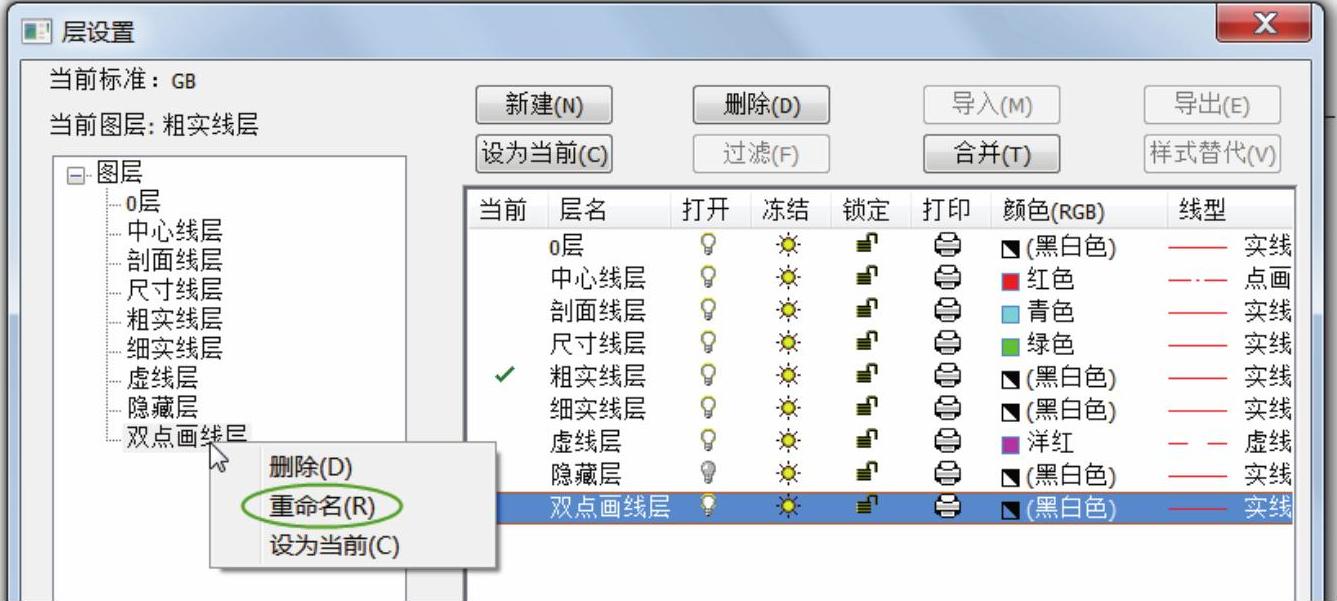Click the freeze sun icon for 粗实线层
The width and height of the screenshot is (1337, 601).
pos(790,377)
